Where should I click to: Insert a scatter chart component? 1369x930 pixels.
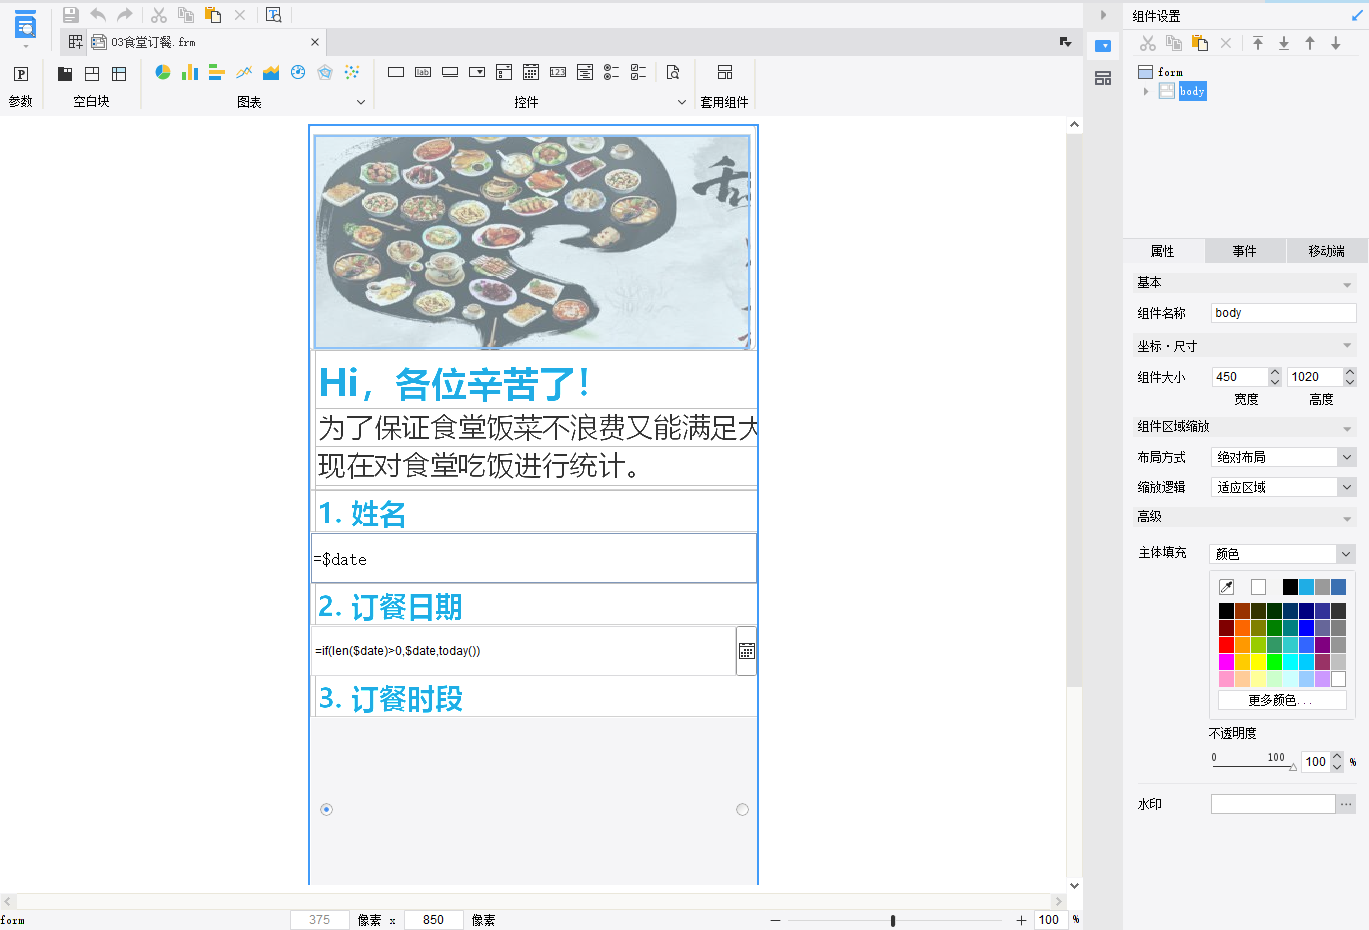pos(352,72)
